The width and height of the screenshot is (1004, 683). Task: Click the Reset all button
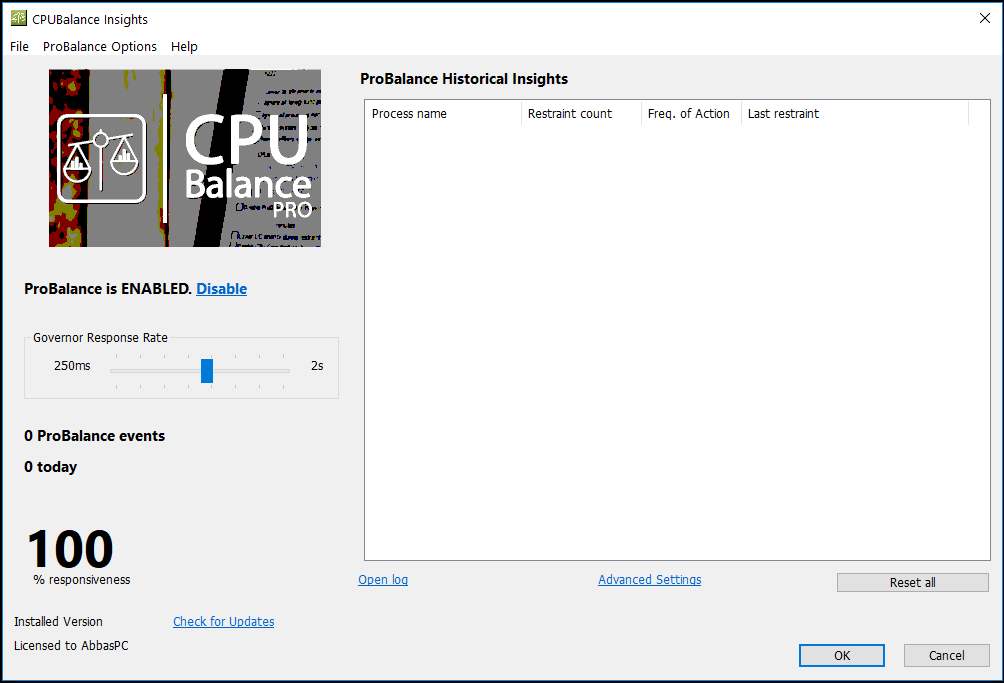912,583
